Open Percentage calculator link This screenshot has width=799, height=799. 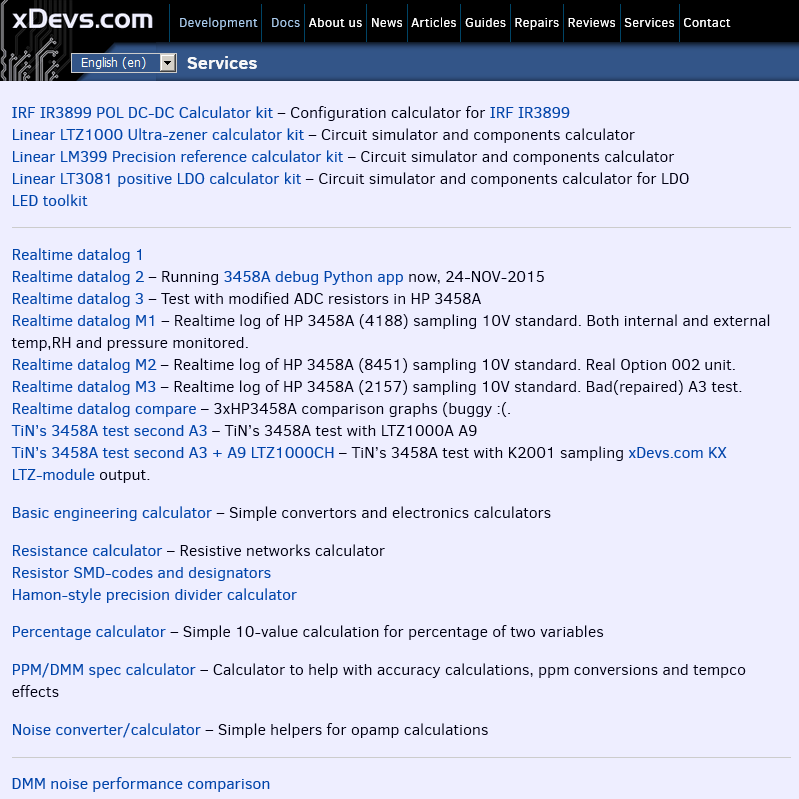point(89,632)
